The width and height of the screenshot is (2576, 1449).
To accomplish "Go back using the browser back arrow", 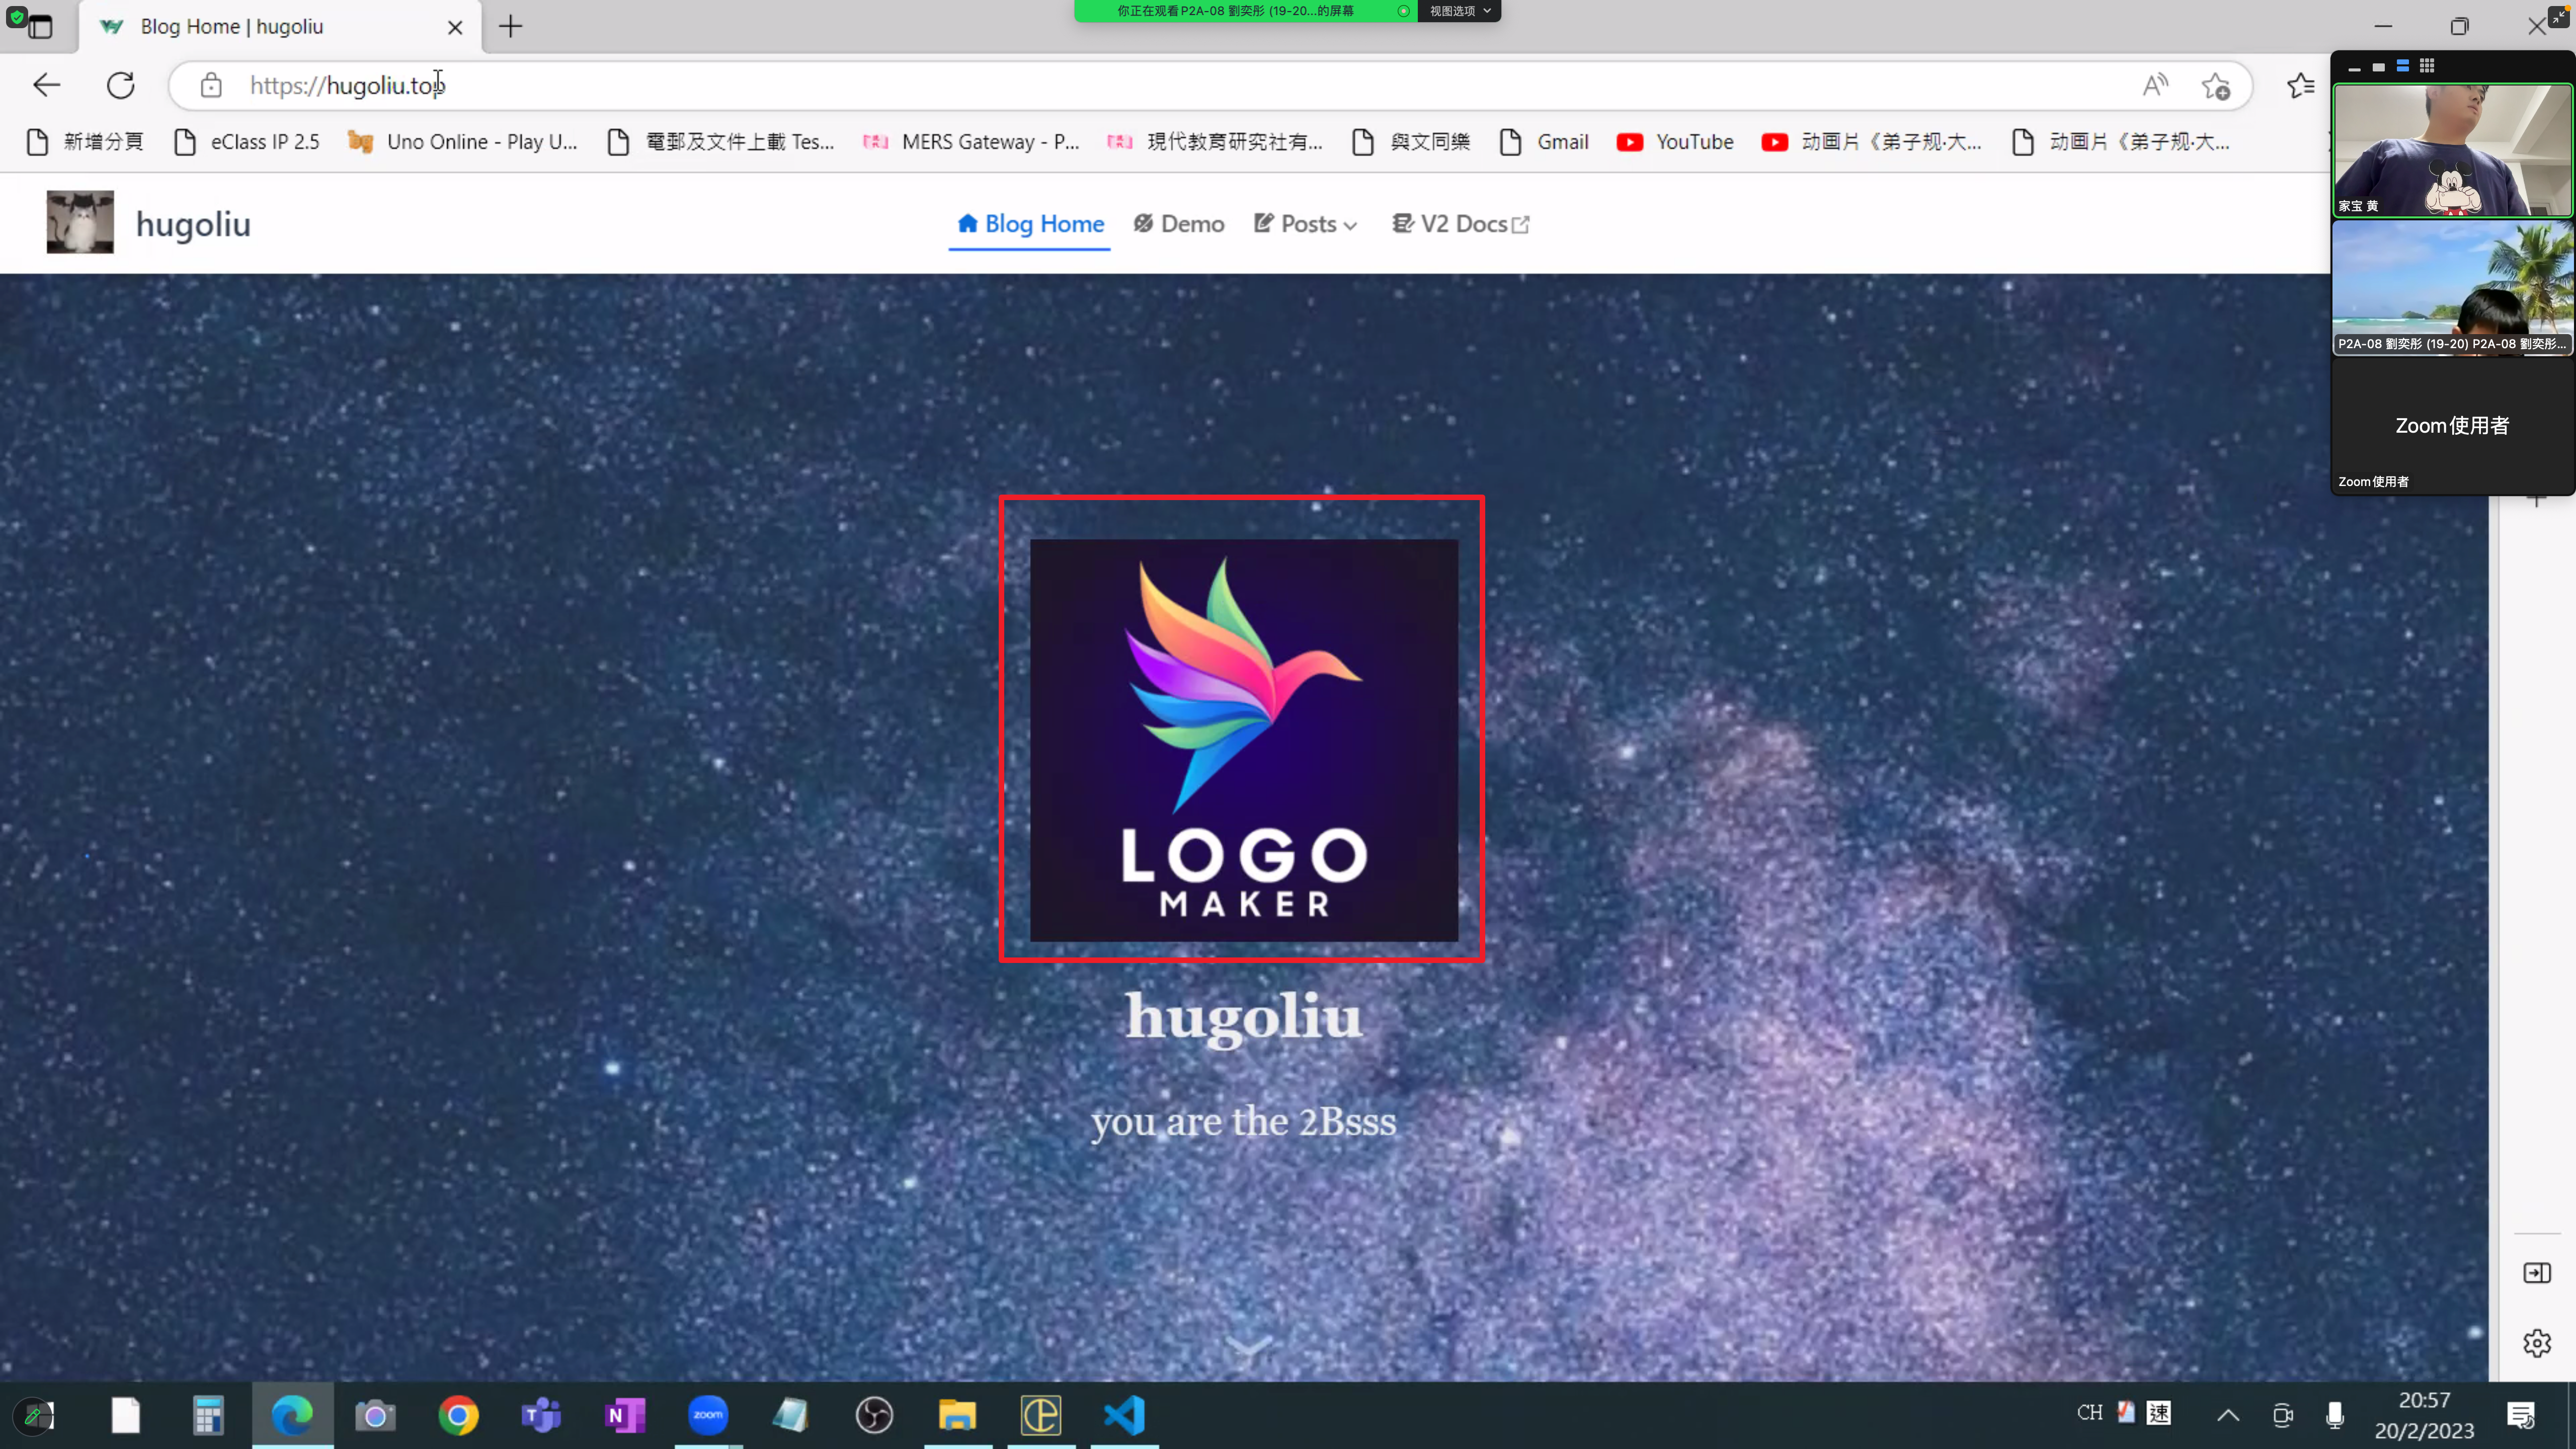I will click(47, 85).
